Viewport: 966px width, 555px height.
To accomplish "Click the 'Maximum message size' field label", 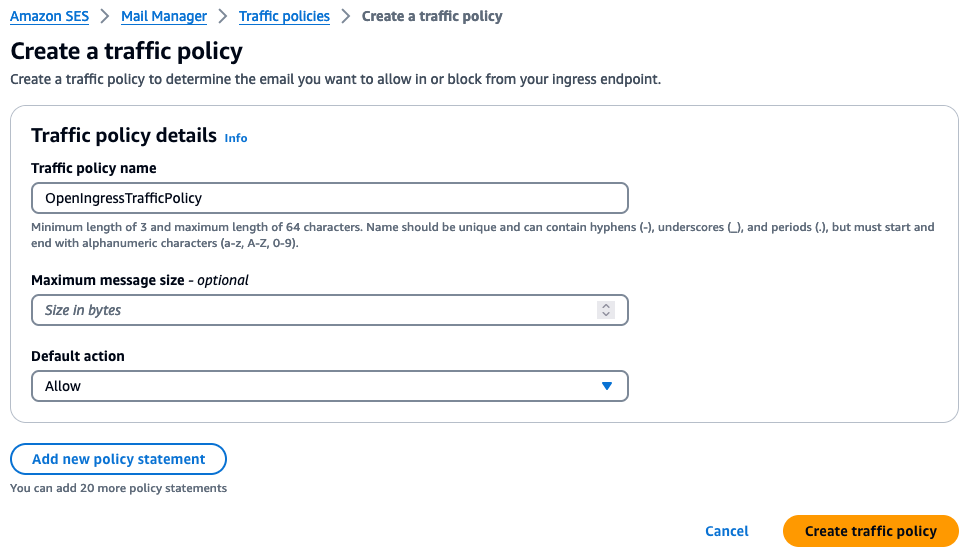I will [x=108, y=280].
